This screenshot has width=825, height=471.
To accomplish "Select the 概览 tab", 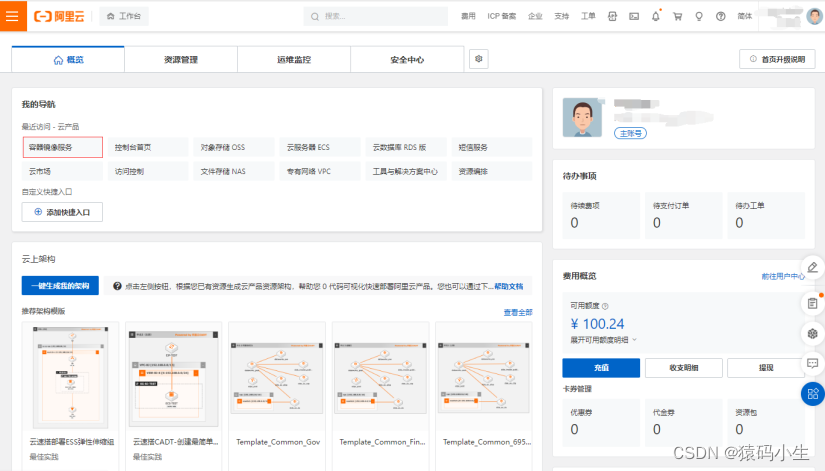I will click(x=68, y=59).
